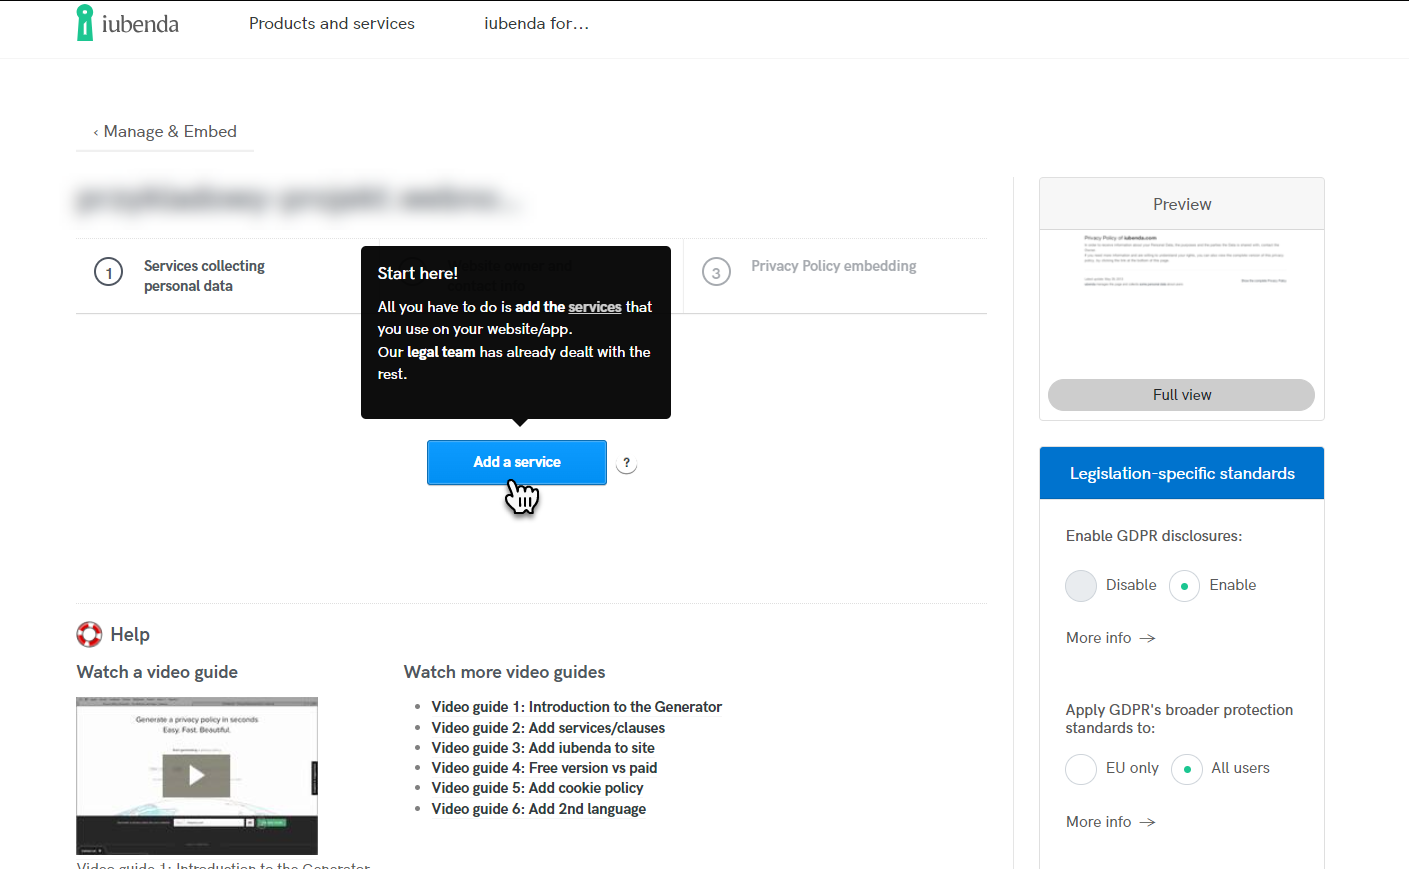Screen dimensions: 1409x869
Task: Select All users radio option
Action: 1187,769
